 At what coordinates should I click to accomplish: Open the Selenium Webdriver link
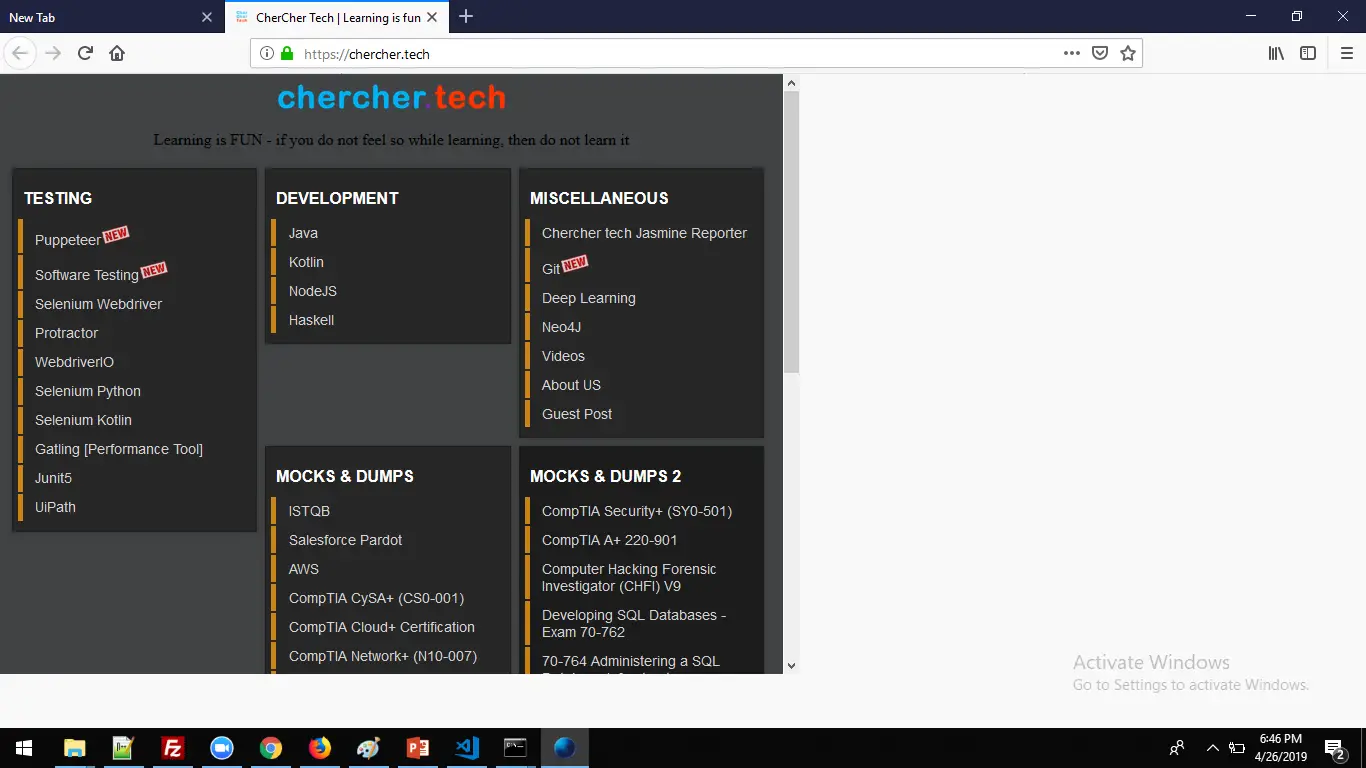[x=98, y=304]
